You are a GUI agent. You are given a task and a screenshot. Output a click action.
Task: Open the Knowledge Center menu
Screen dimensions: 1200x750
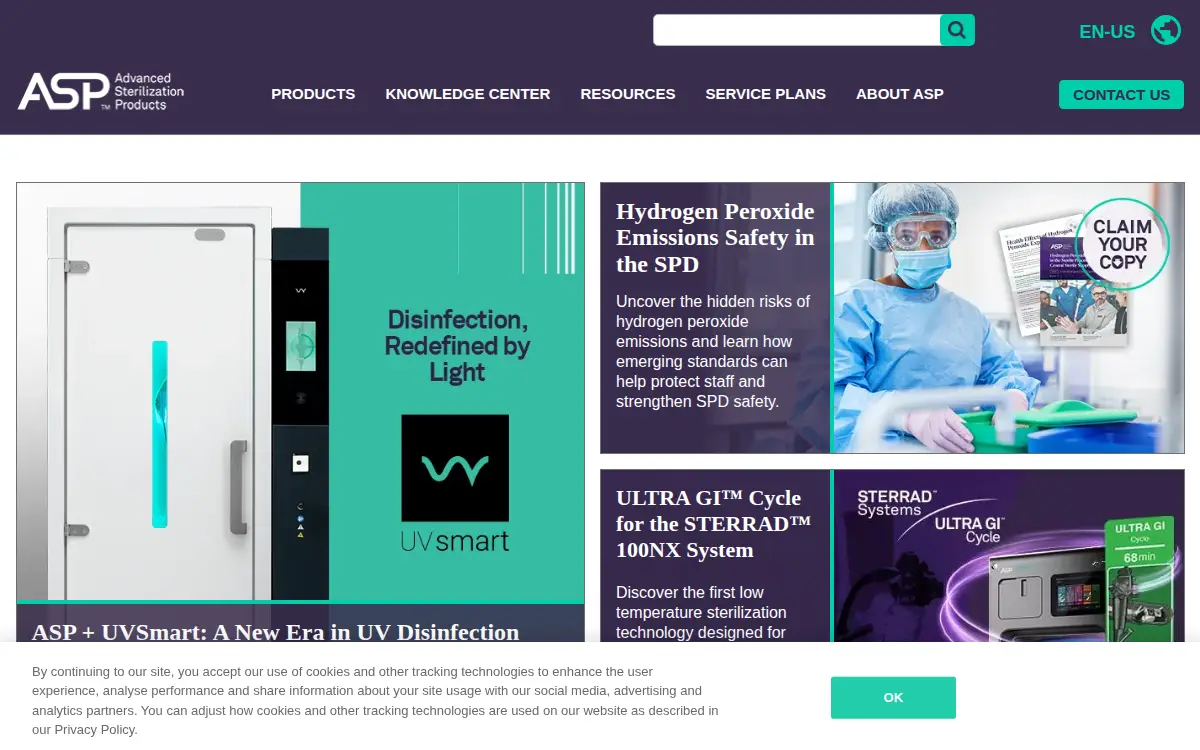pos(468,94)
